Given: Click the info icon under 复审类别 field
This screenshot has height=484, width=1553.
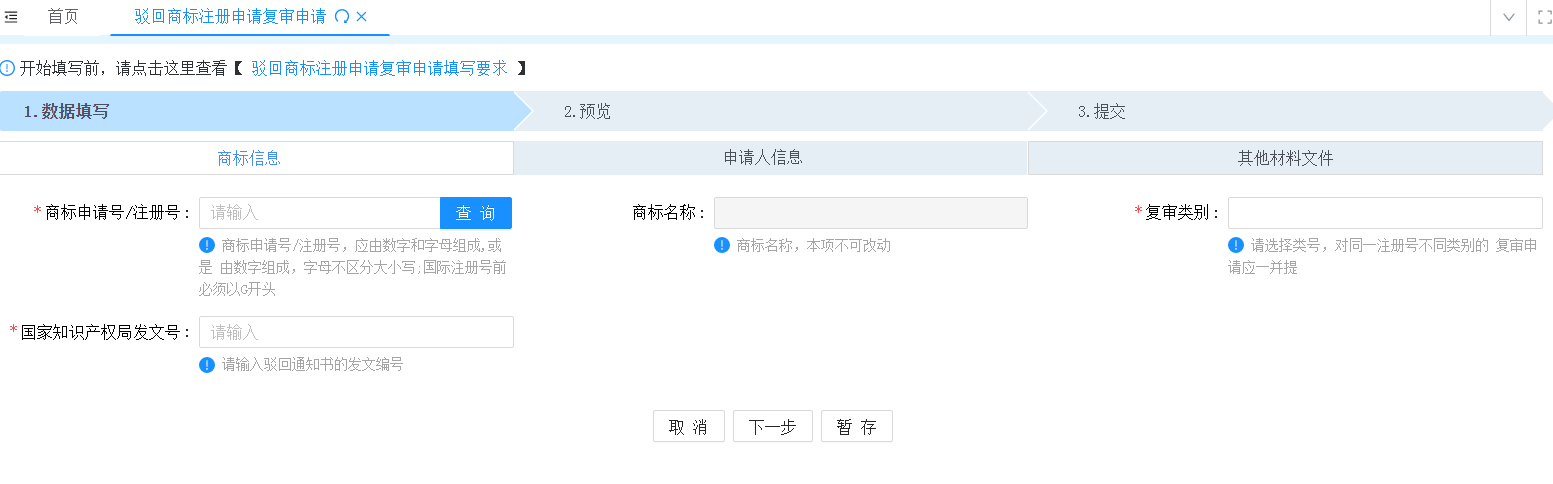Looking at the screenshot, I should (1236, 245).
